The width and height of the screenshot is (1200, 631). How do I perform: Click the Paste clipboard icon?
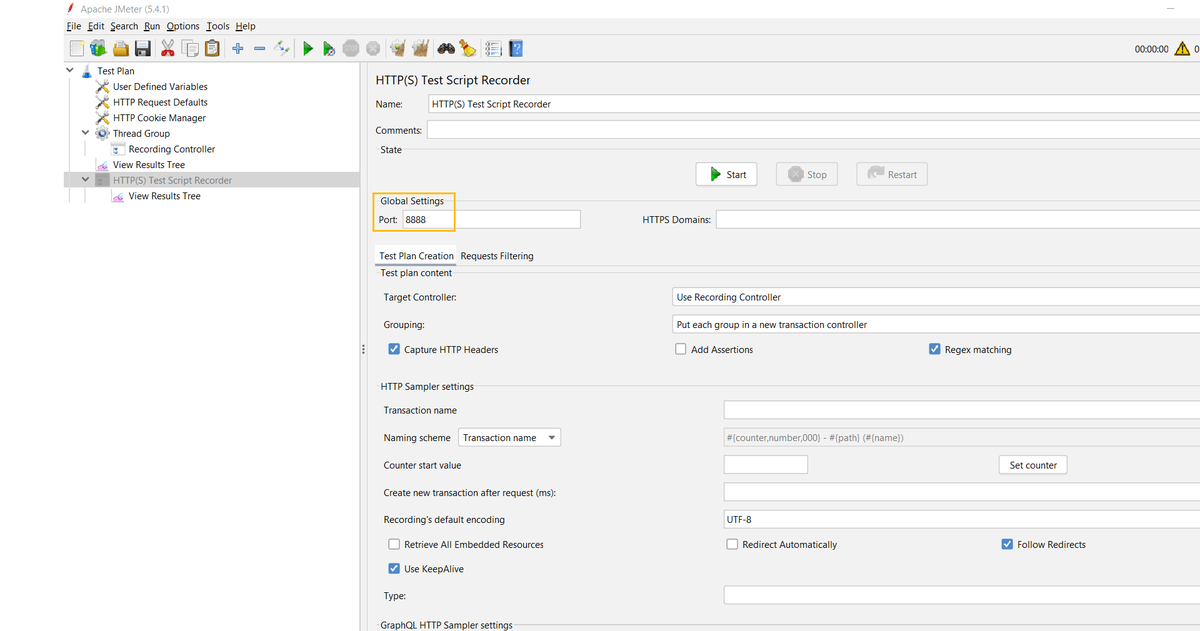[x=212, y=48]
